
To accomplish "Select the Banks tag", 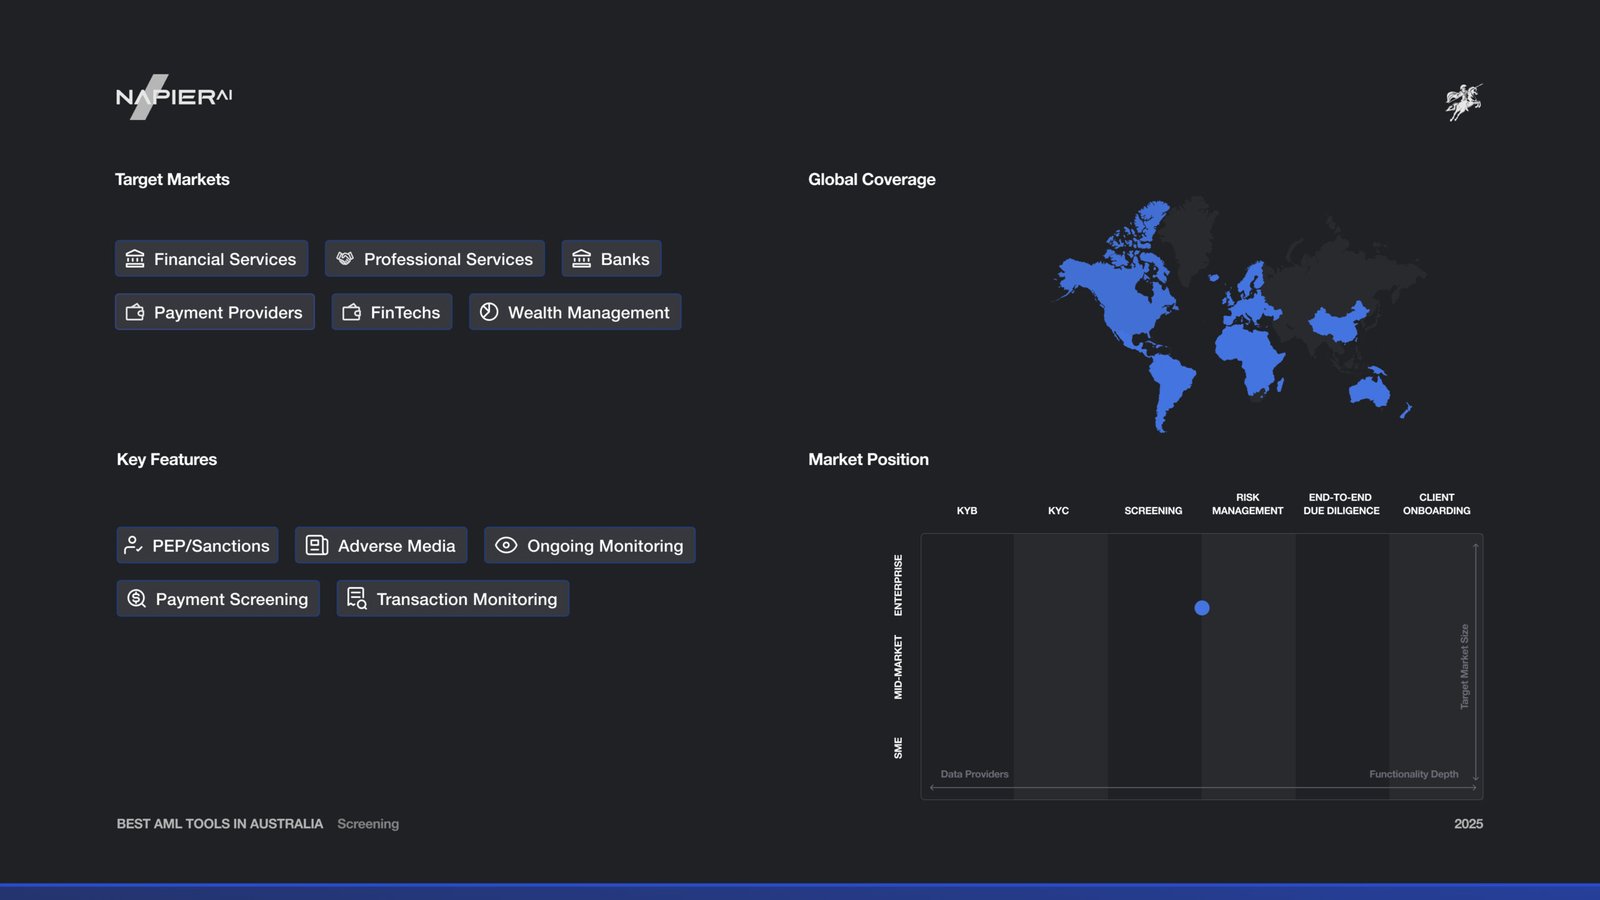I will [x=611, y=259].
